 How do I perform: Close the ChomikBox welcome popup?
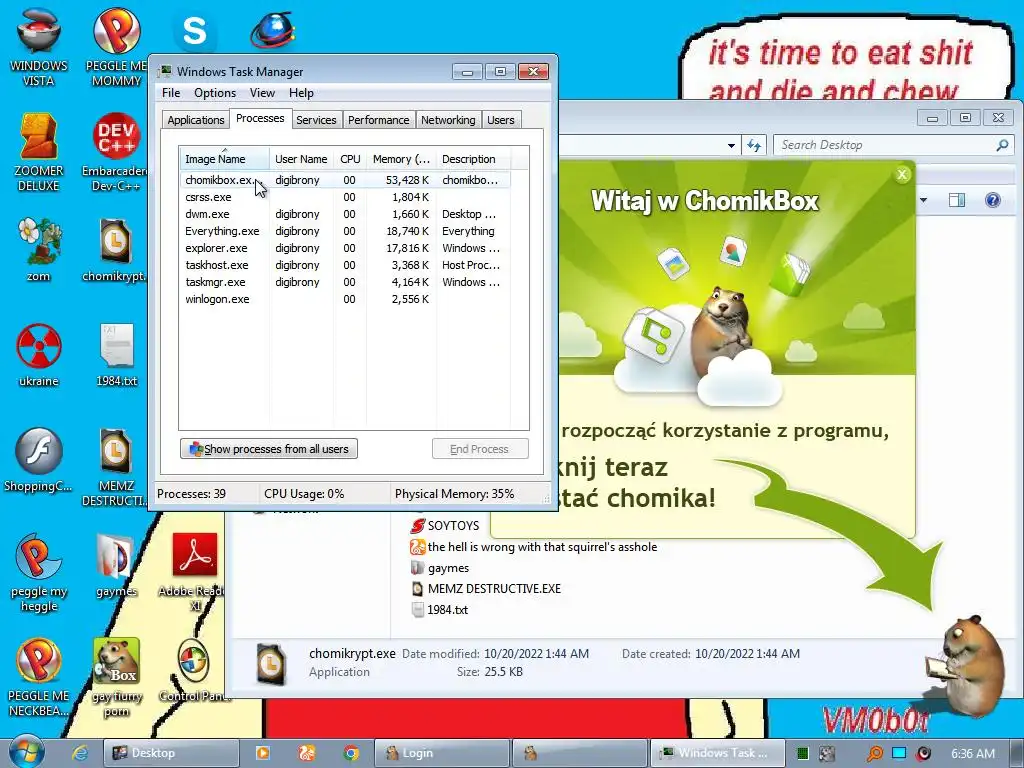coord(902,174)
